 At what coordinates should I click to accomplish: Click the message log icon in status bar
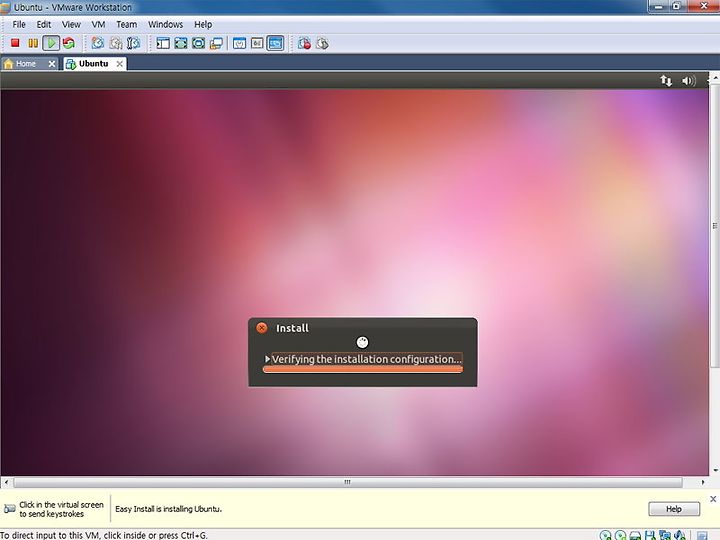tap(702, 535)
